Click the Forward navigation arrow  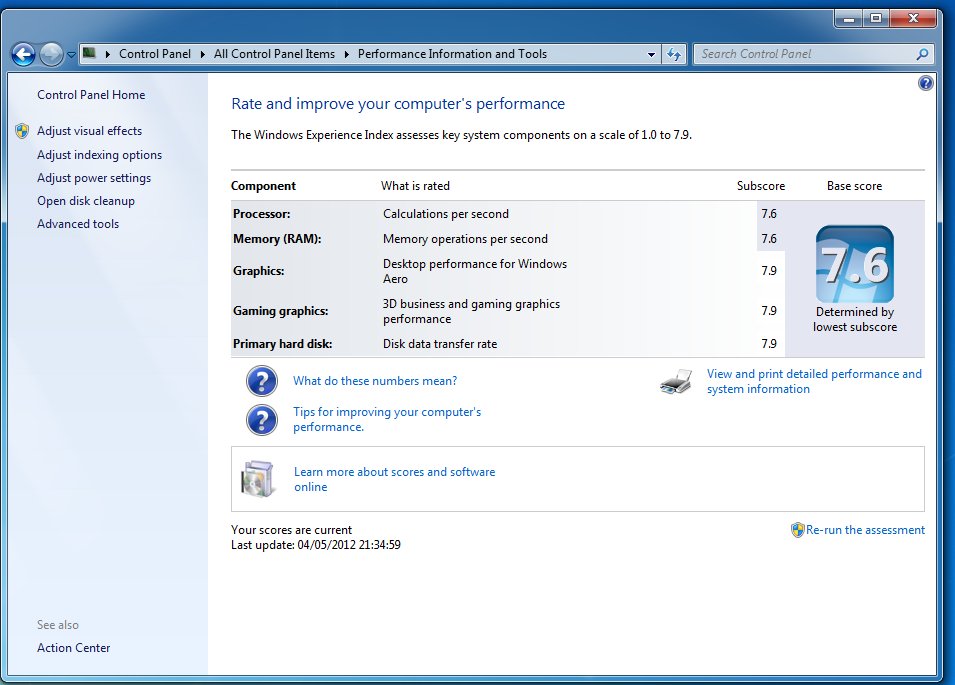[x=51, y=54]
